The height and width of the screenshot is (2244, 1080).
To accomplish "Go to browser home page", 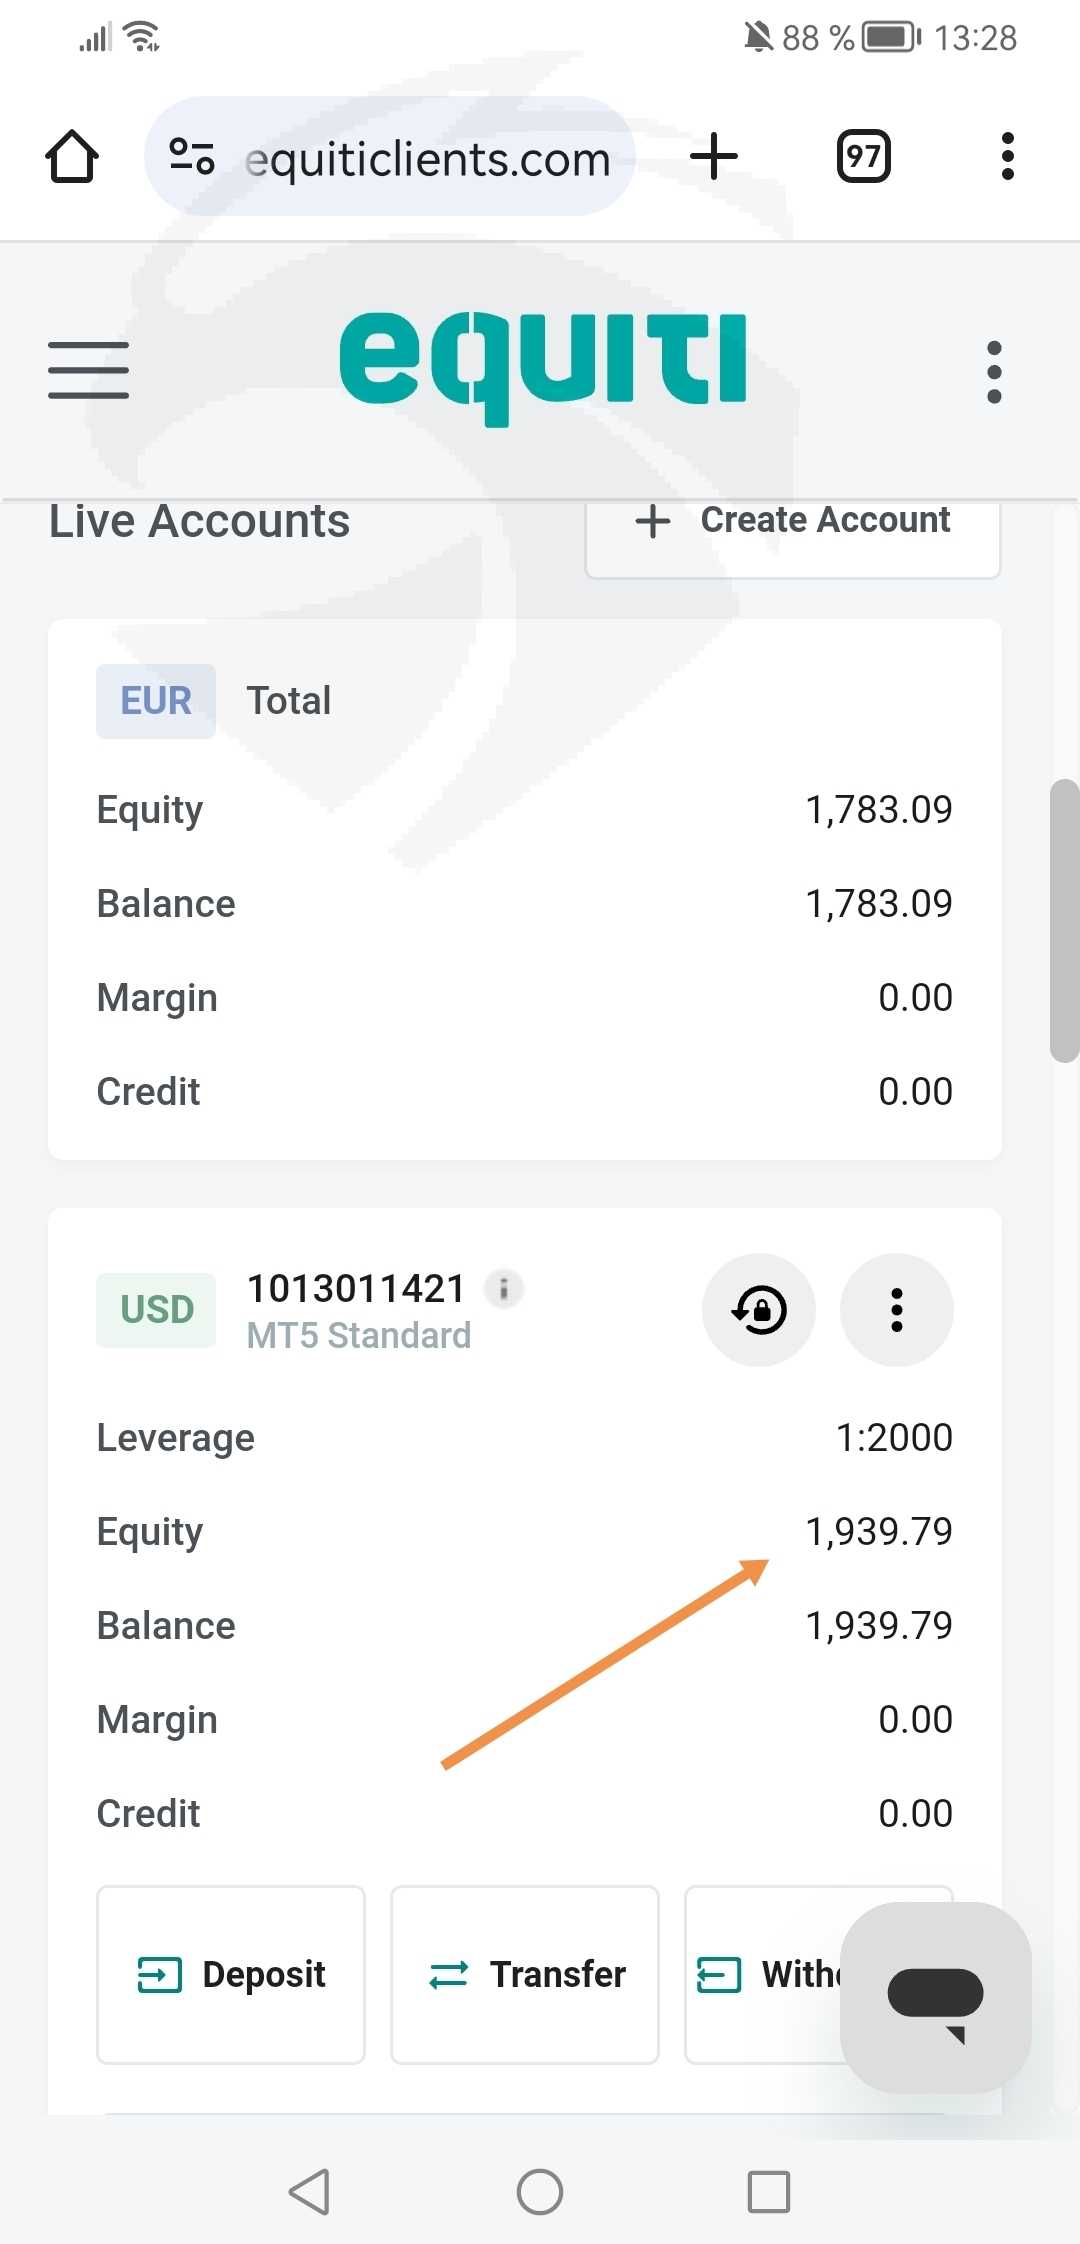I will pyautogui.click(x=72, y=157).
